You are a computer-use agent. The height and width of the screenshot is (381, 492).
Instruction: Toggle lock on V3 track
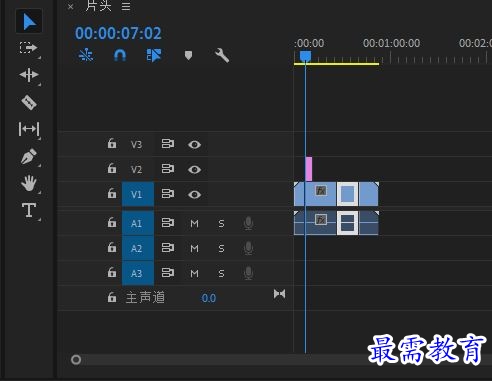pos(112,143)
